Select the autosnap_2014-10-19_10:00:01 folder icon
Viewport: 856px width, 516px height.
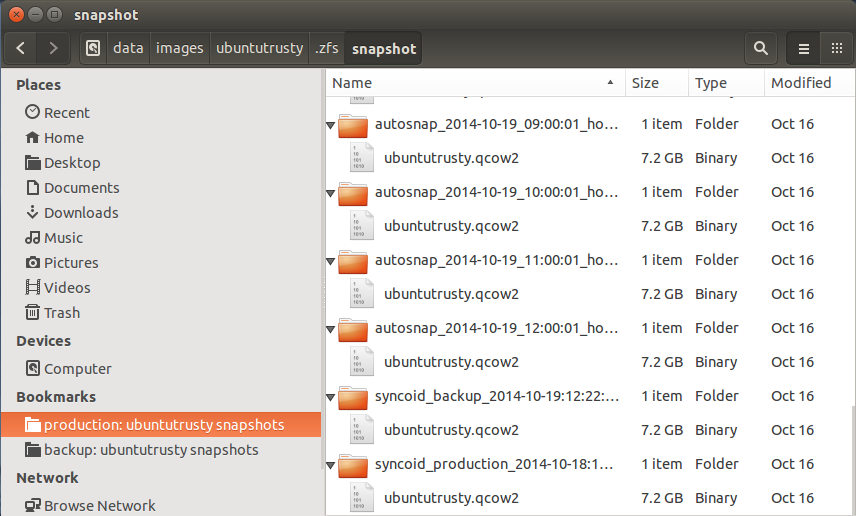tap(353, 193)
